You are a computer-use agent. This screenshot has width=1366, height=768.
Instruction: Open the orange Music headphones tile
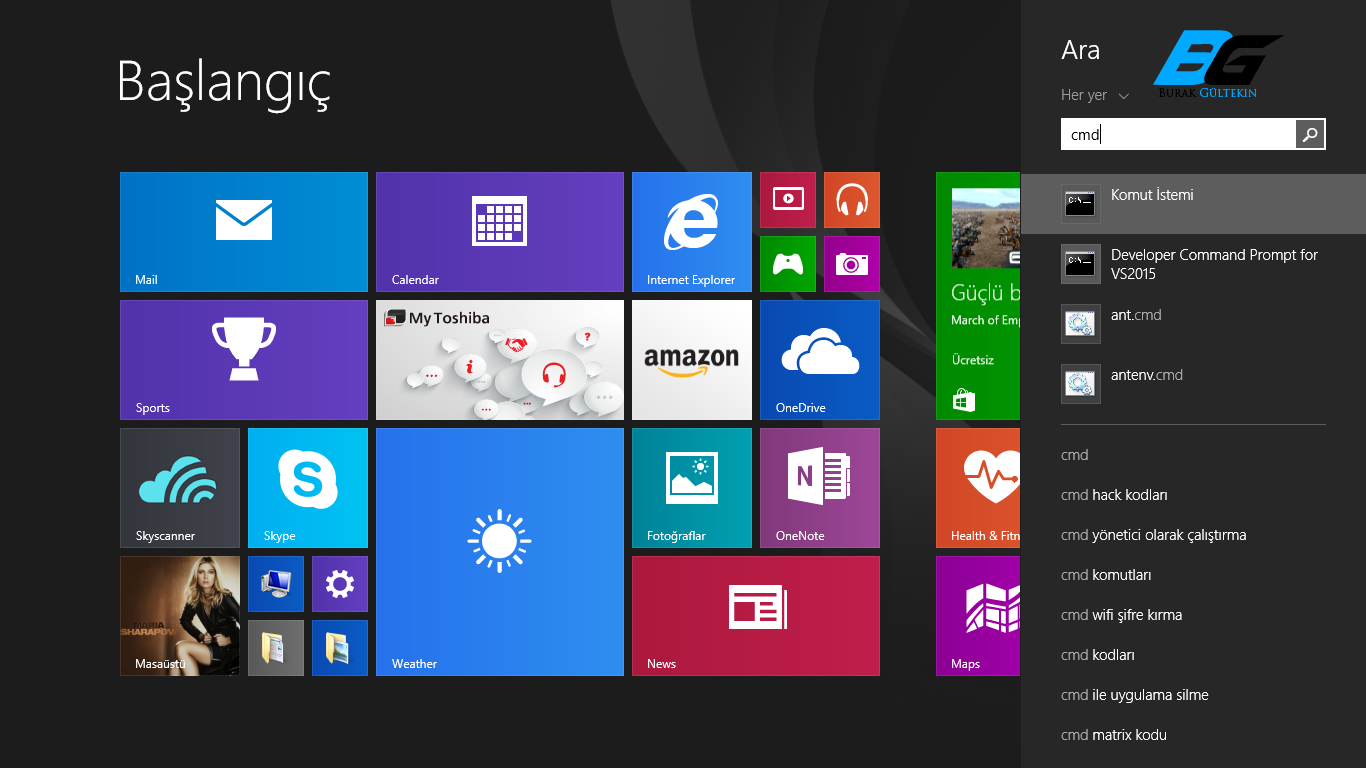click(x=852, y=200)
